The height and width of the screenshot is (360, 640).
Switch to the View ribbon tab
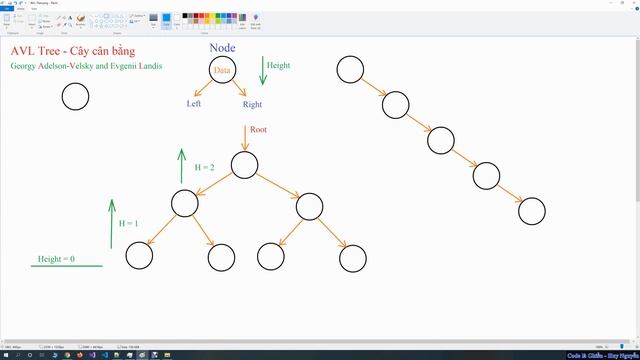point(34,9)
